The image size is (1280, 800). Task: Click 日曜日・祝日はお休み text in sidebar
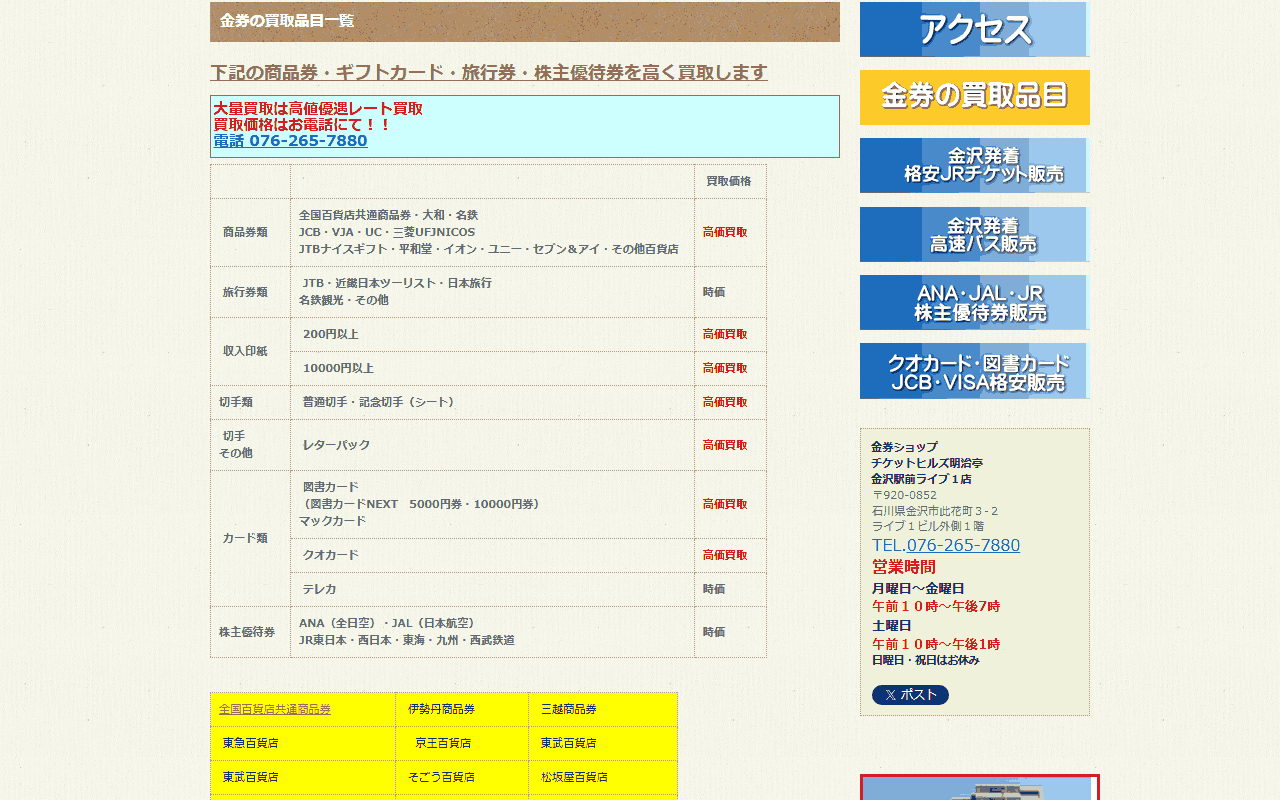[x=926, y=660]
